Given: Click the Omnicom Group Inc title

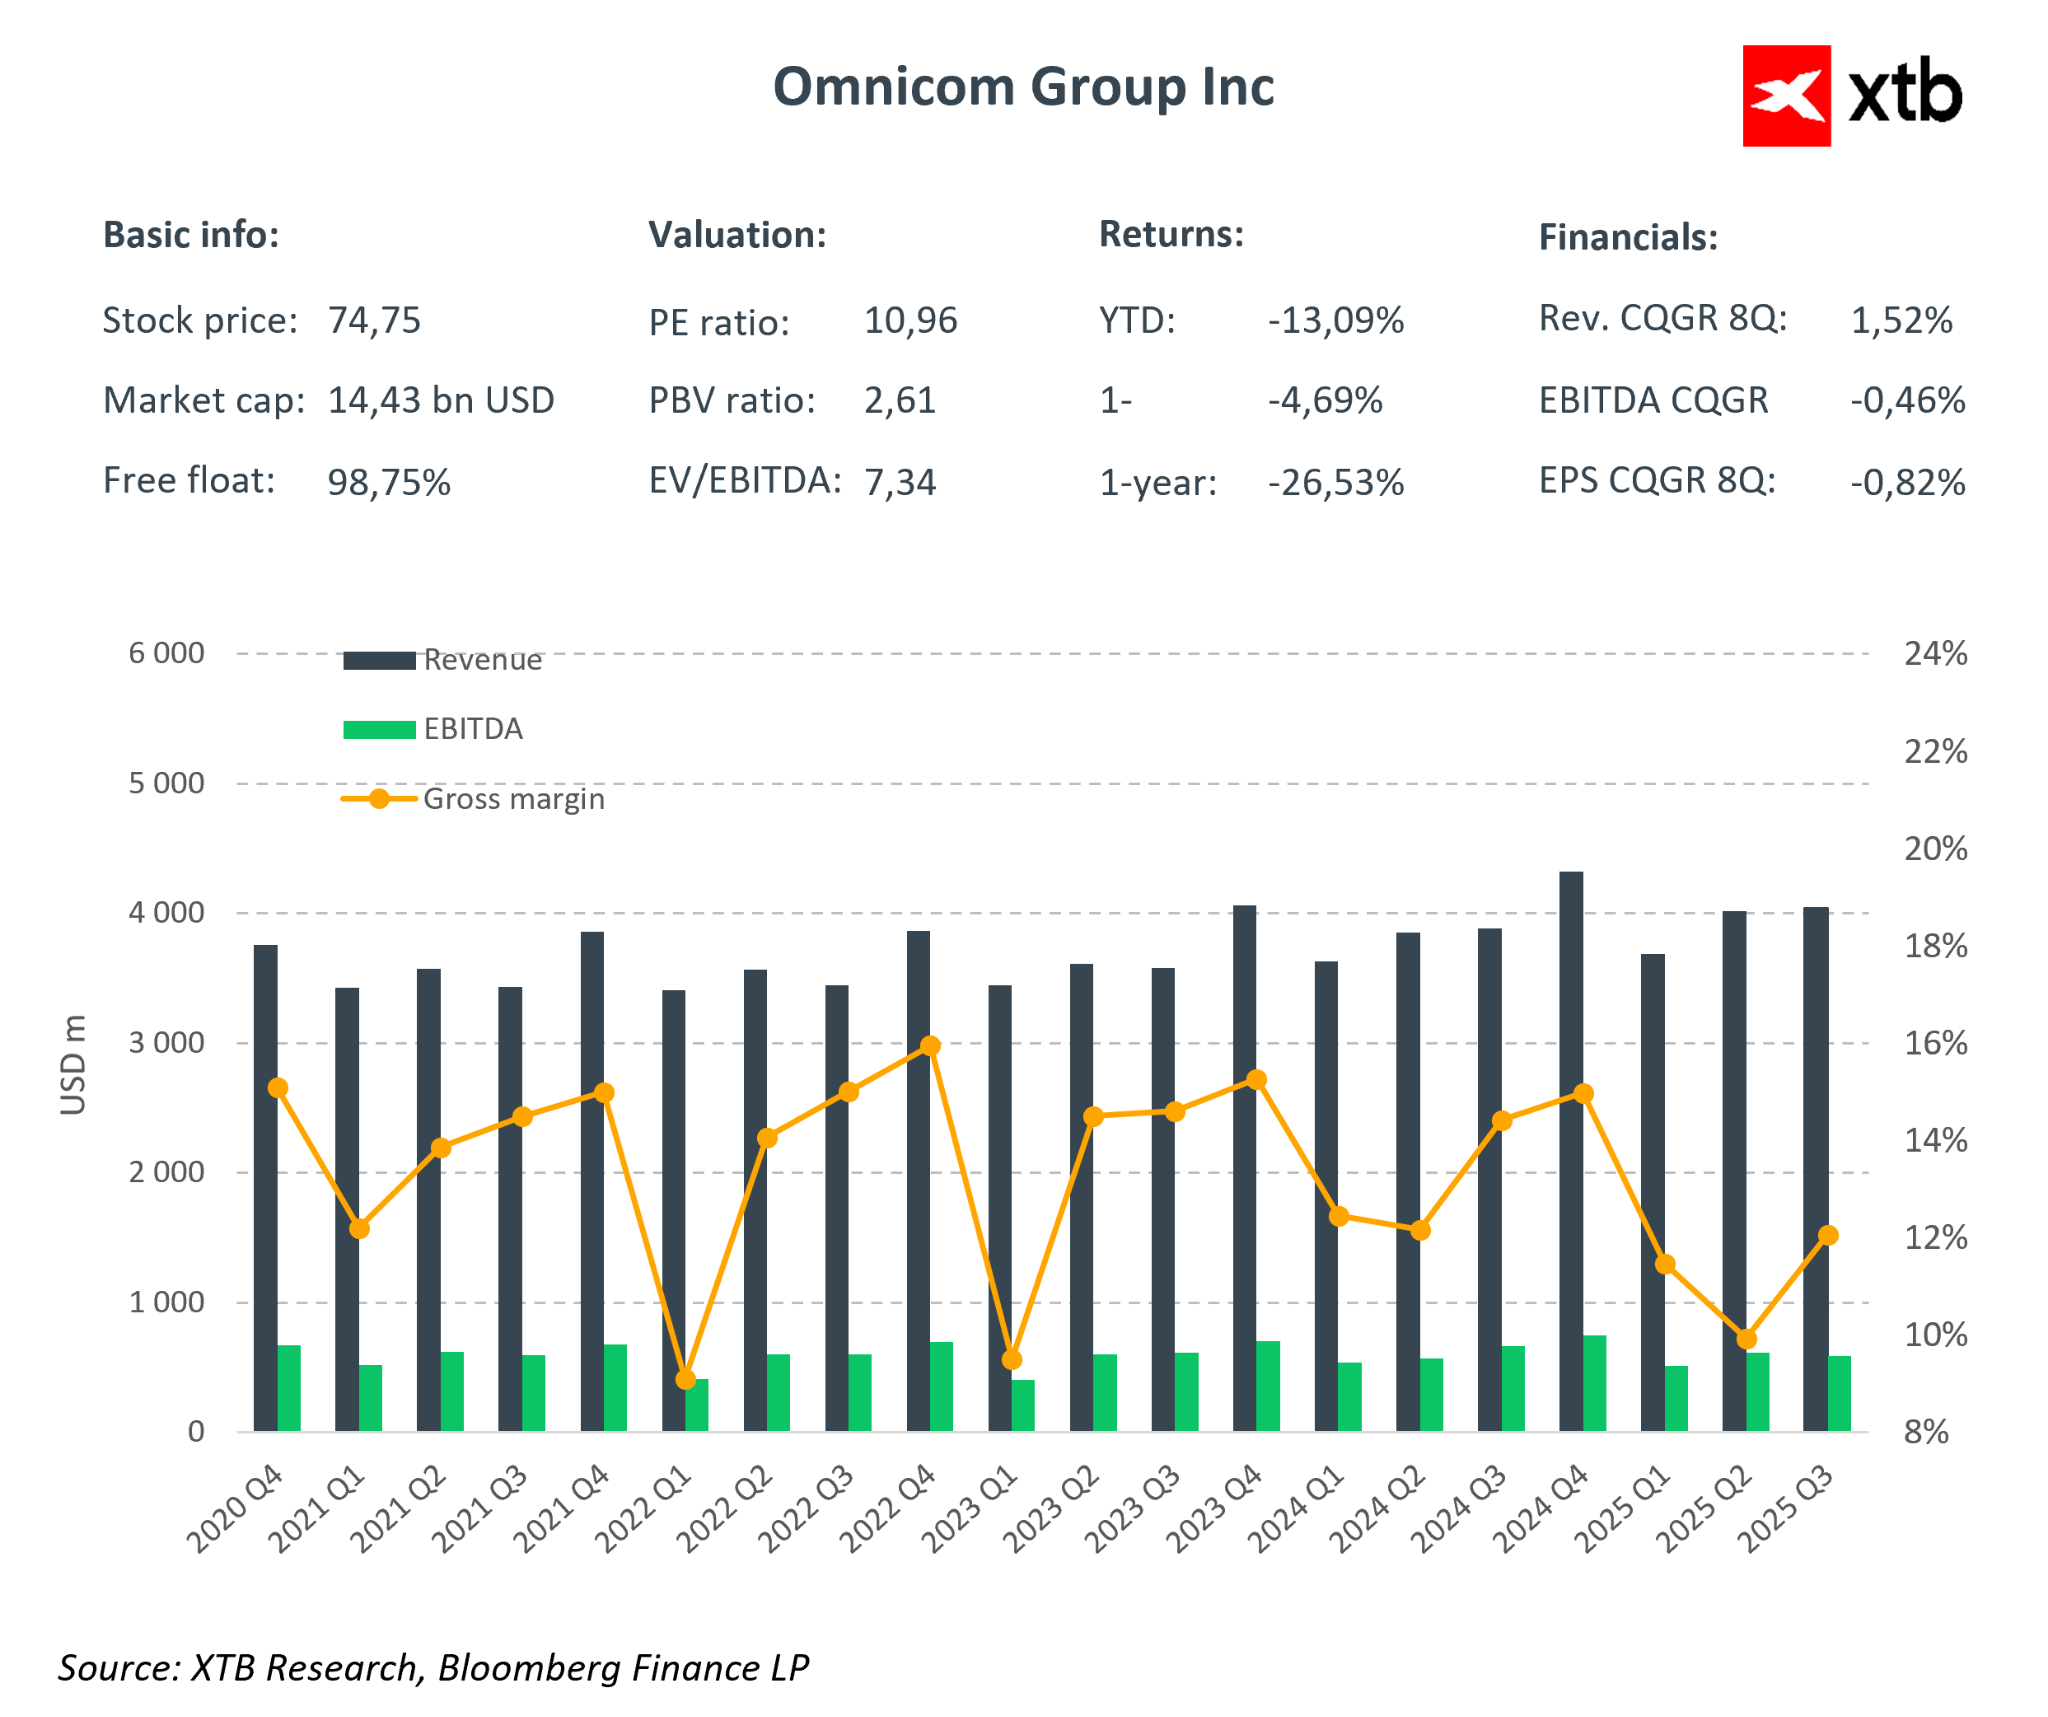Looking at the screenshot, I should [x=1023, y=87].
